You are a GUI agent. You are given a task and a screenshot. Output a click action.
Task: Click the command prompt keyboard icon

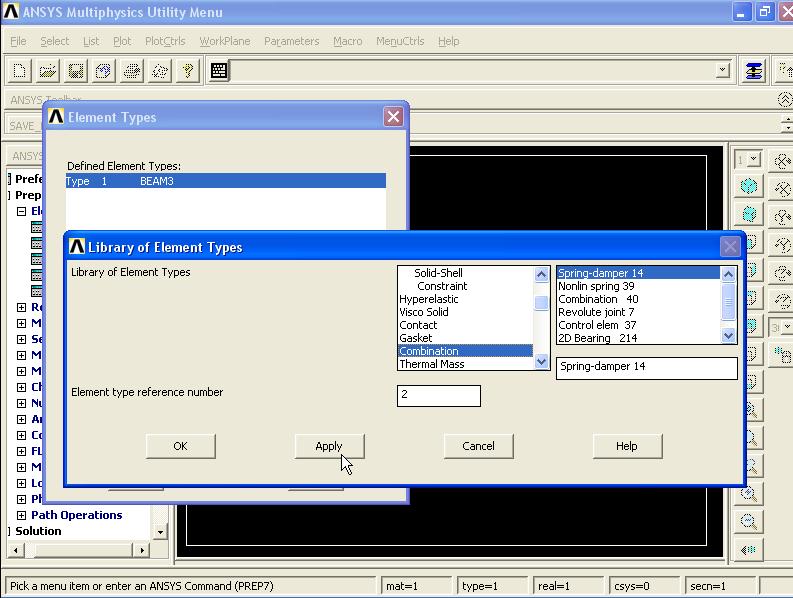(219, 71)
